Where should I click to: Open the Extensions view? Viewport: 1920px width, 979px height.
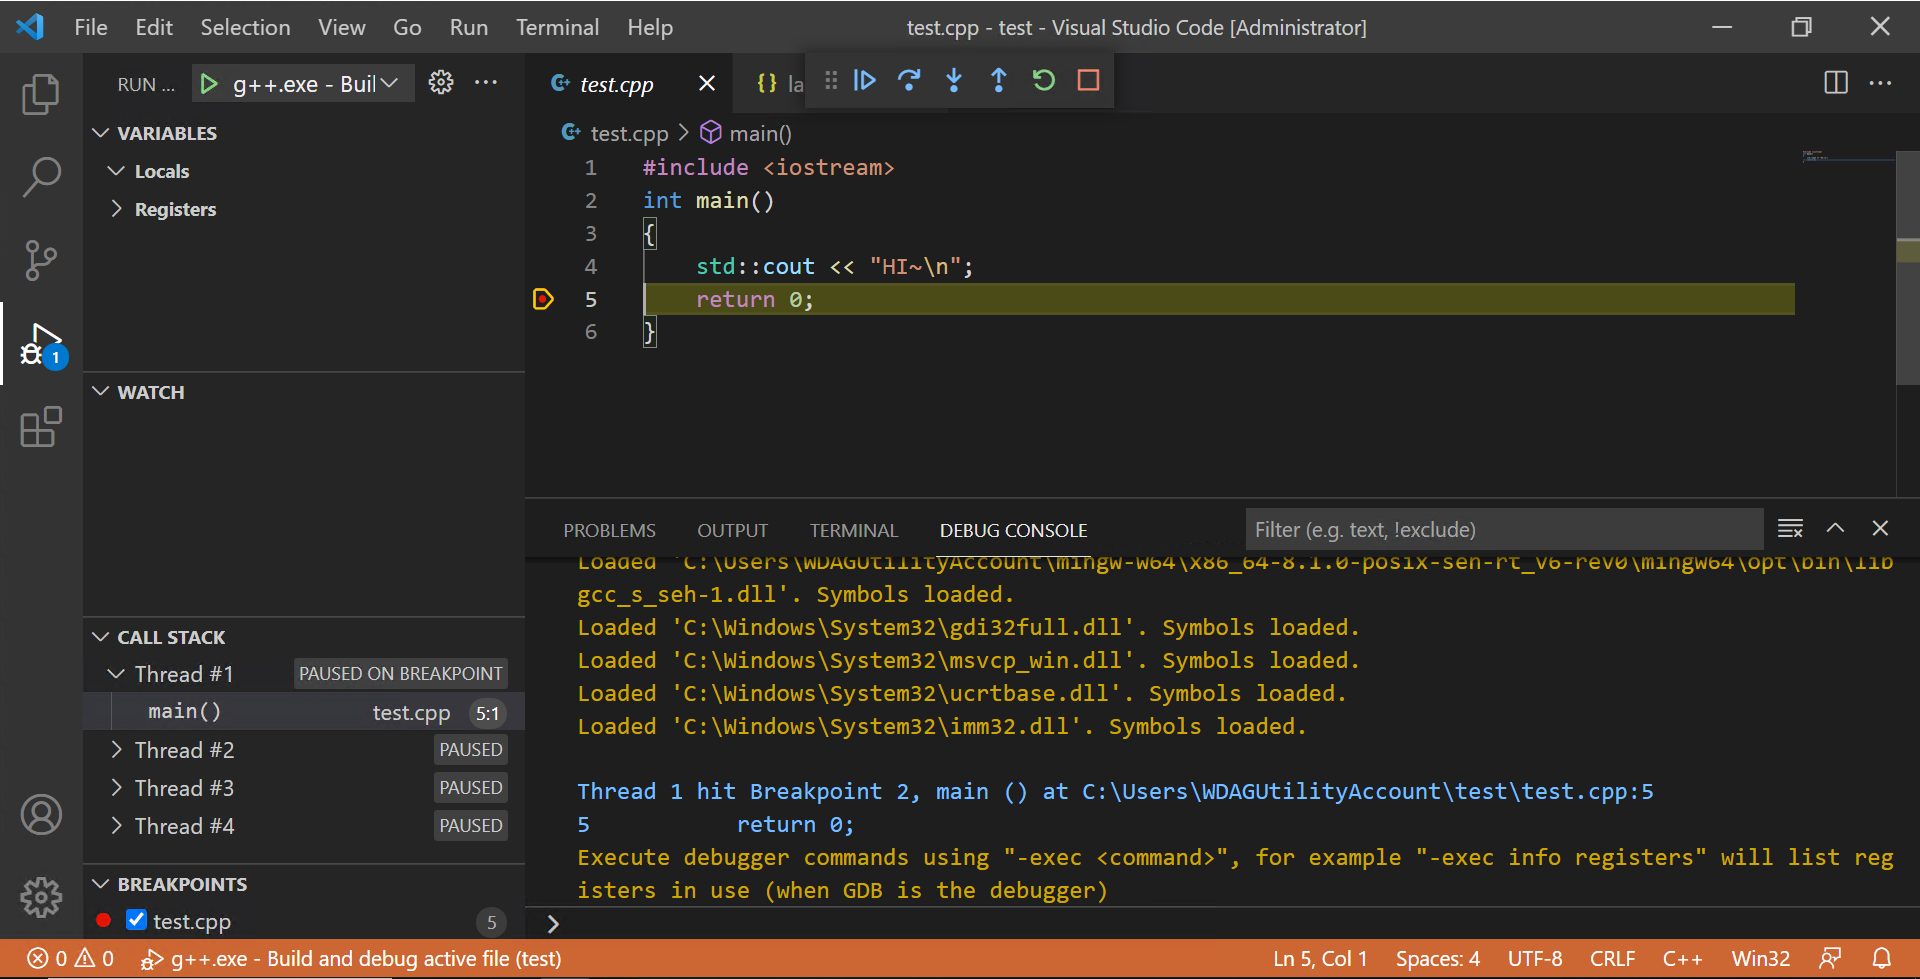[41, 427]
